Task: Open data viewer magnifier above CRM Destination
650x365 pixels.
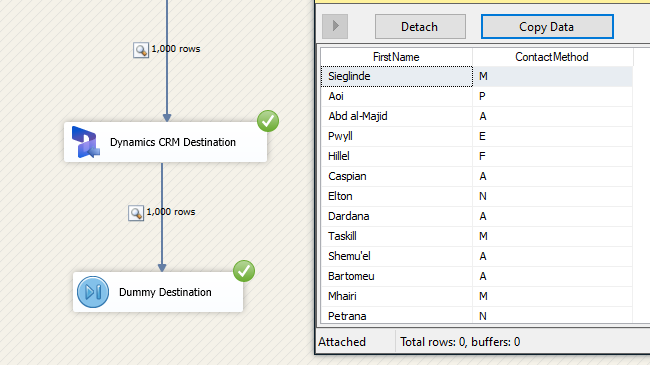Action: (x=141, y=50)
